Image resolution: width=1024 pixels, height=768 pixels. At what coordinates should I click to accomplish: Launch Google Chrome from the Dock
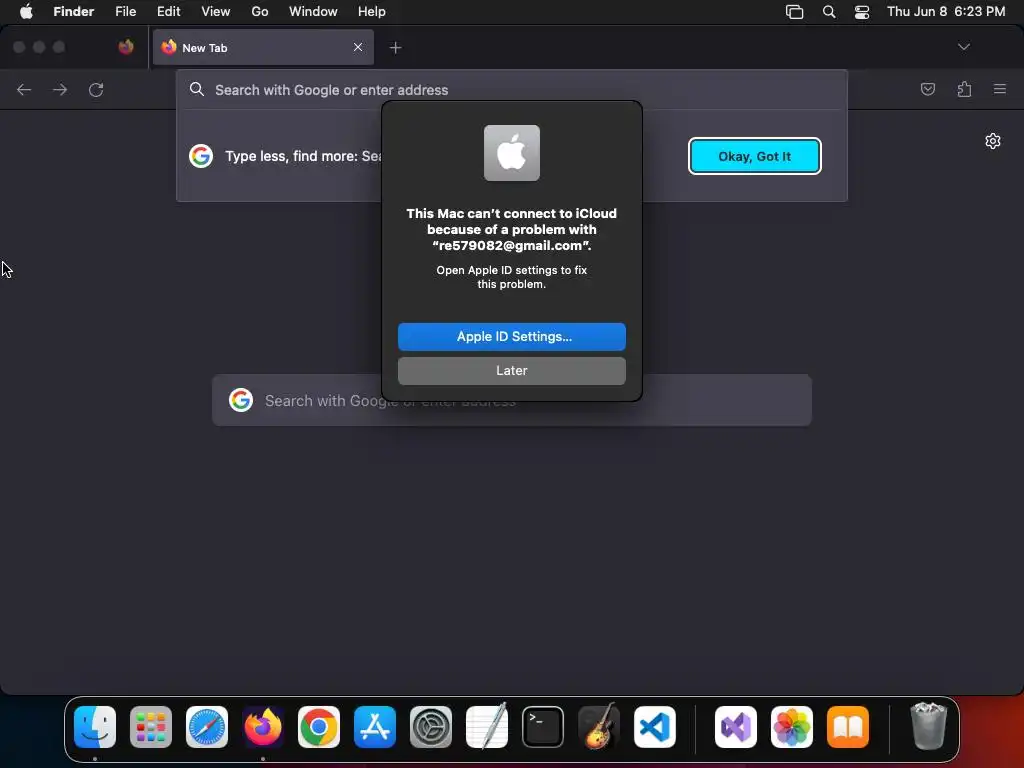[319, 727]
